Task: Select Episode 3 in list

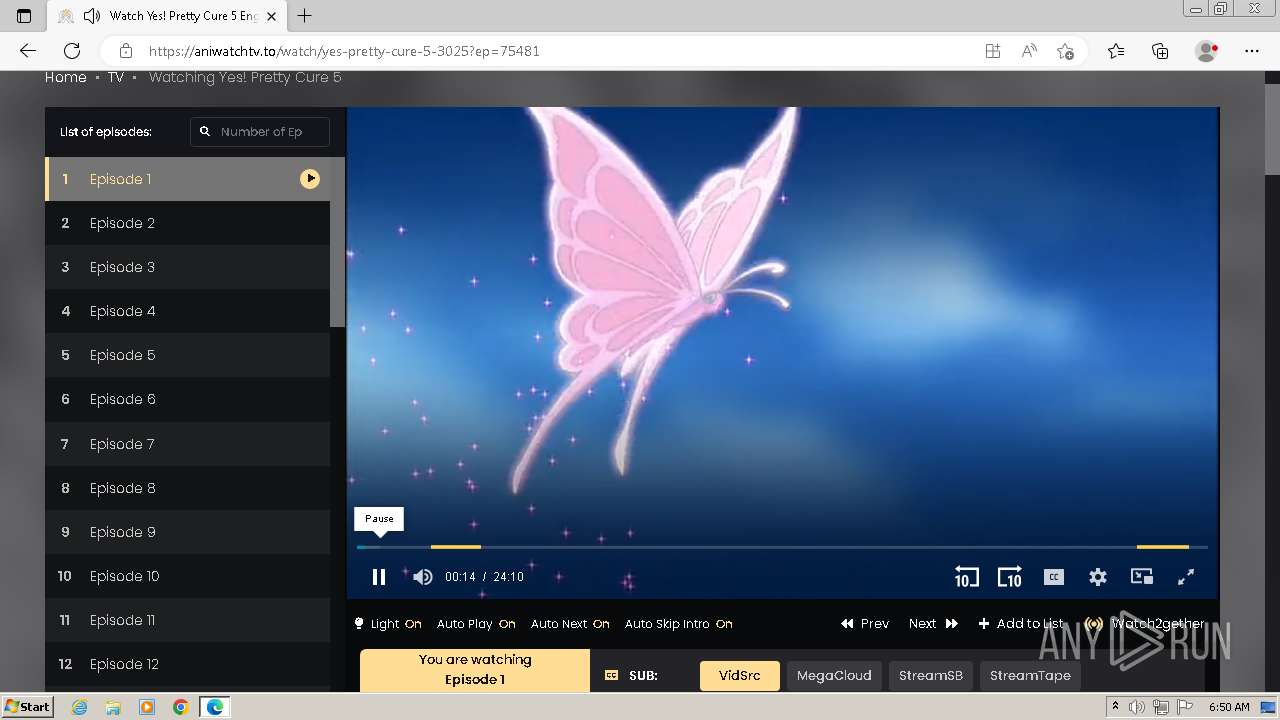Action: pos(188,267)
